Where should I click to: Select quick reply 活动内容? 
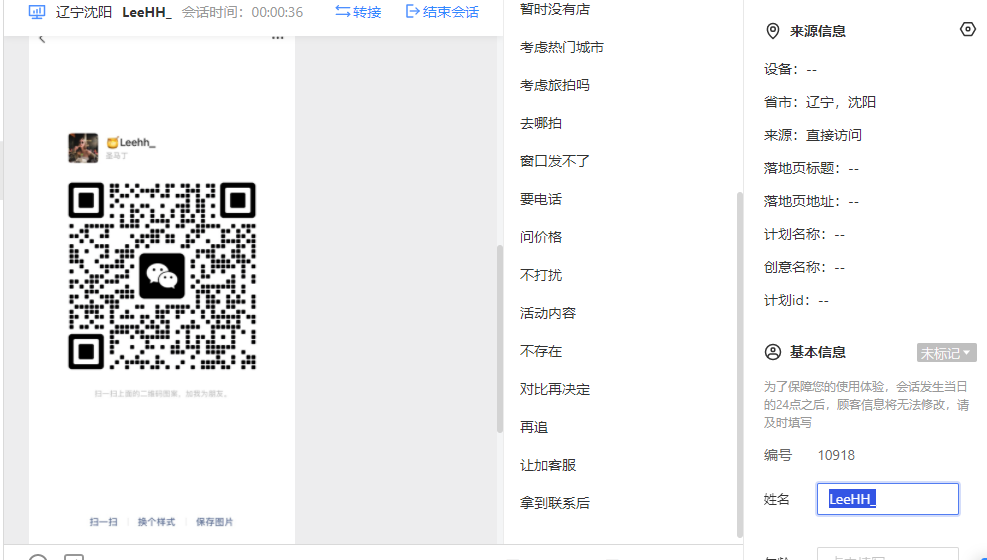pyautogui.click(x=548, y=313)
